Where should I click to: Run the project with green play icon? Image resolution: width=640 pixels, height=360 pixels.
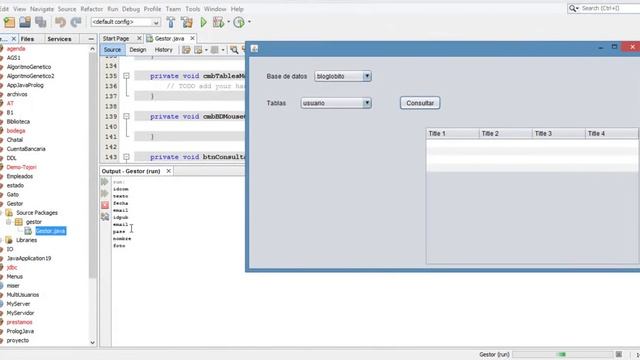click(x=203, y=22)
